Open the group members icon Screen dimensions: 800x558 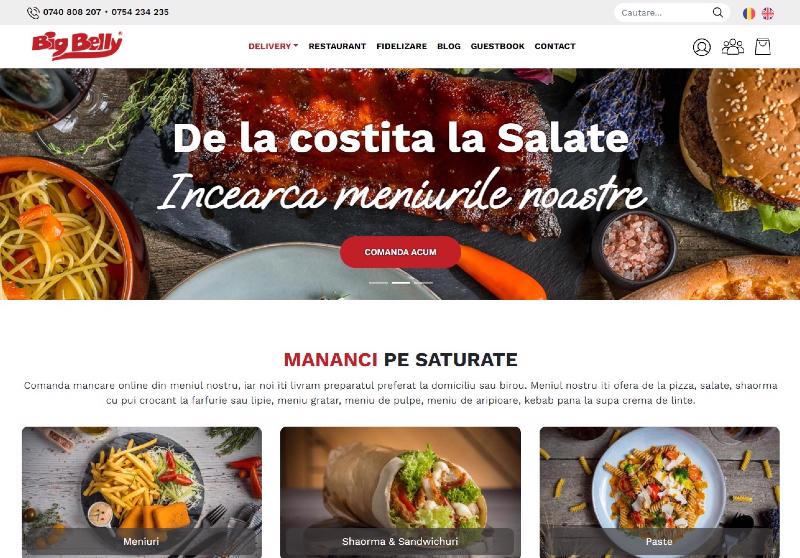pos(732,47)
